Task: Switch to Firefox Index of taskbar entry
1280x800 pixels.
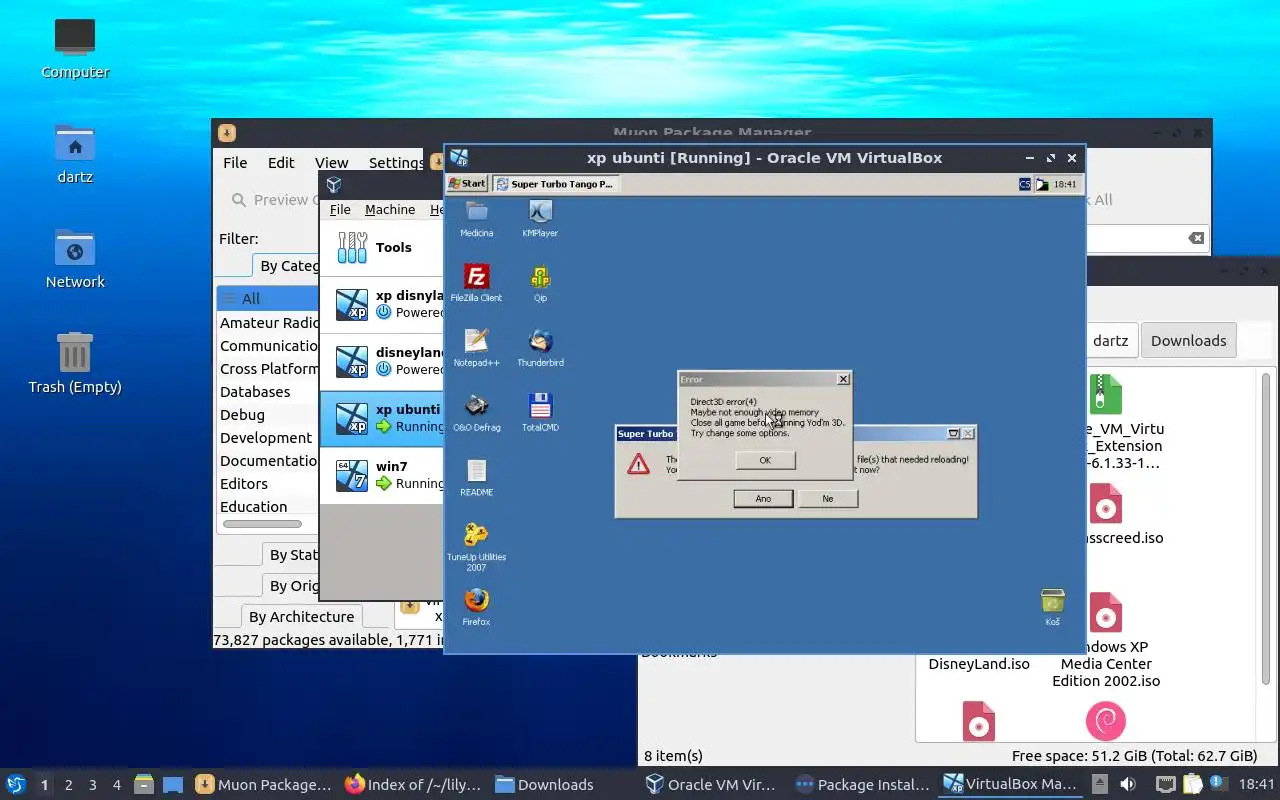Action: coord(413,784)
